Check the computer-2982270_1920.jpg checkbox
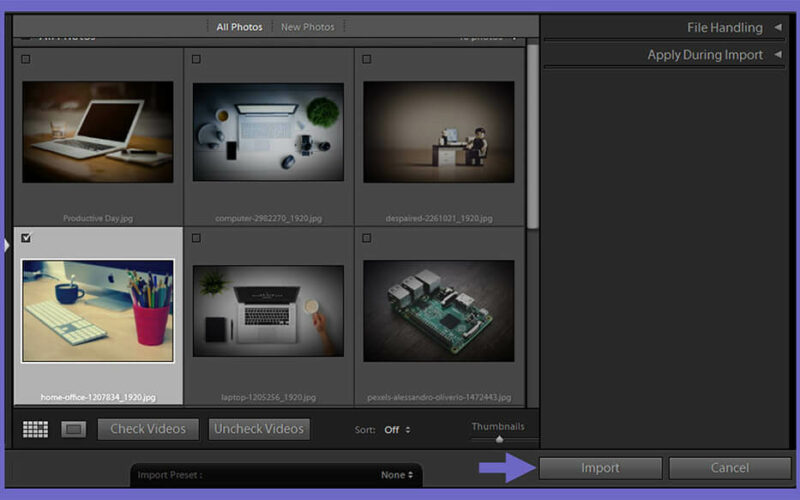 pos(196,59)
